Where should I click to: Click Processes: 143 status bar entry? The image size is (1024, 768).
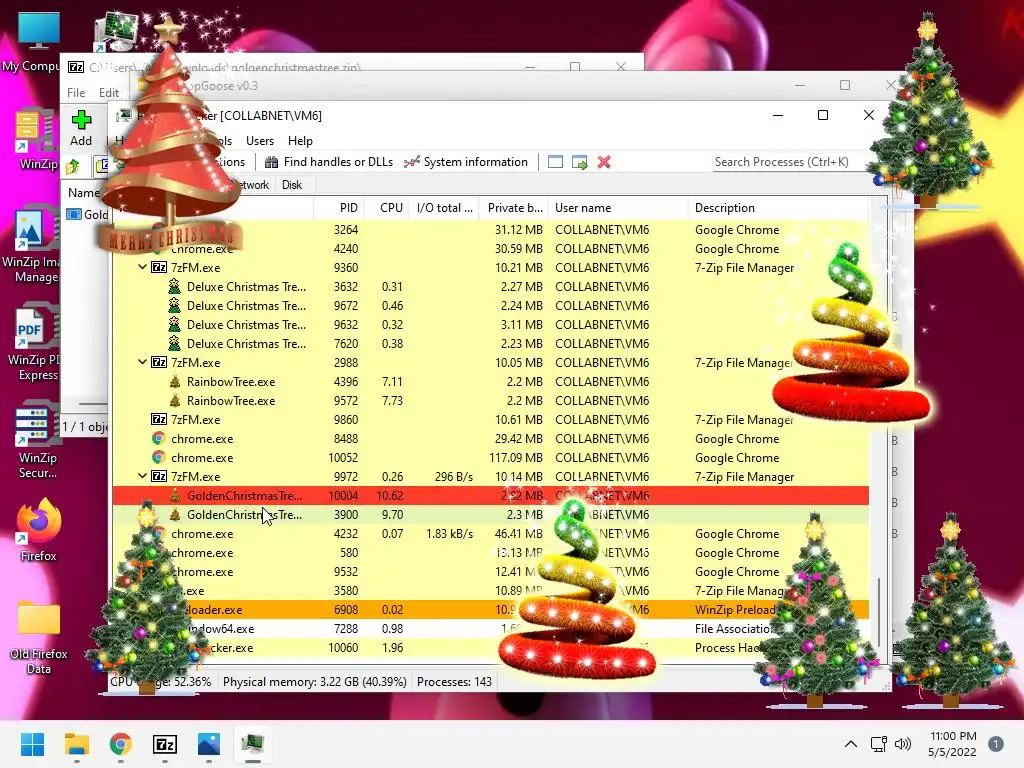[x=455, y=682]
